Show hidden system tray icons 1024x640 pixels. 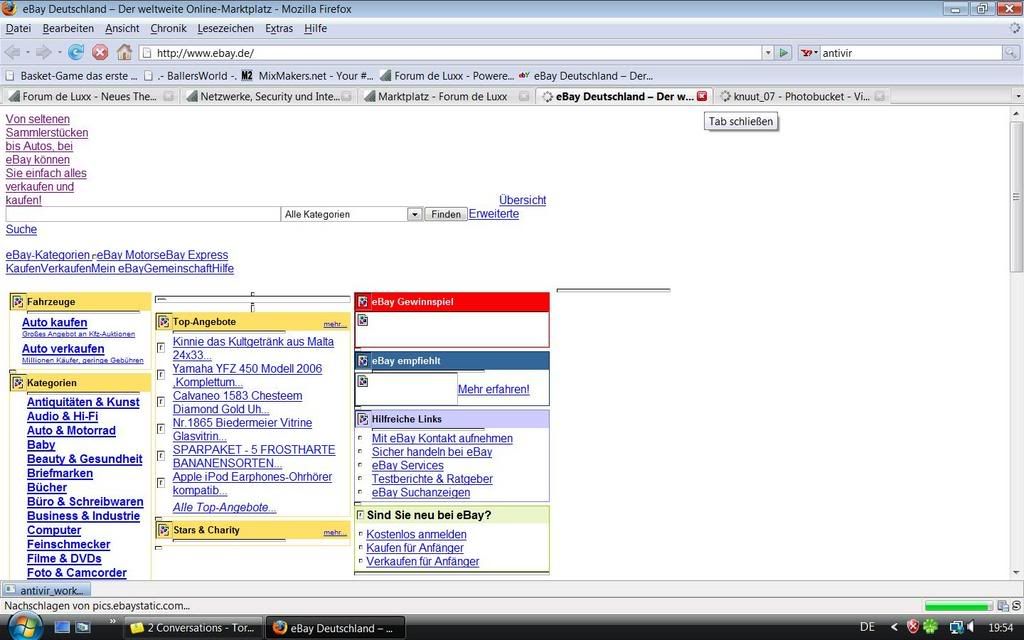pyautogui.click(x=895, y=628)
